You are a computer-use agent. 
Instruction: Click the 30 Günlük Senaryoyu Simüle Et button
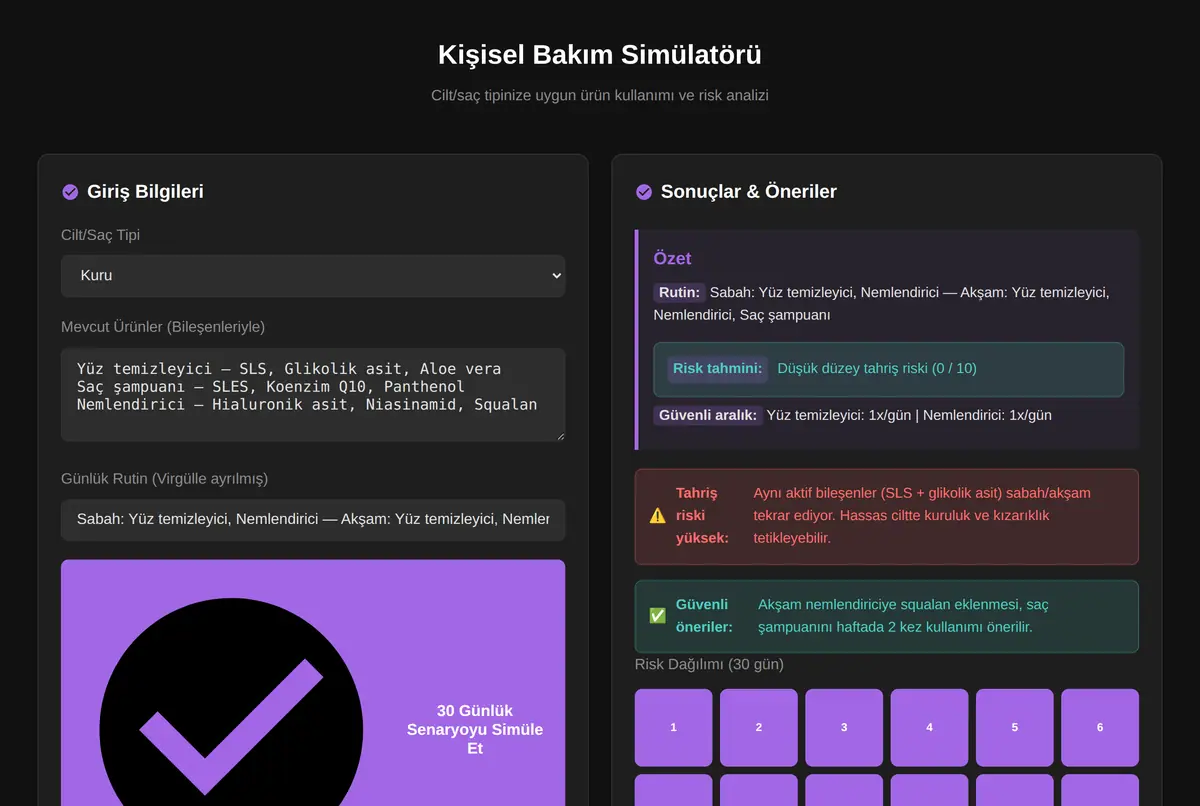click(x=313, y=682)
